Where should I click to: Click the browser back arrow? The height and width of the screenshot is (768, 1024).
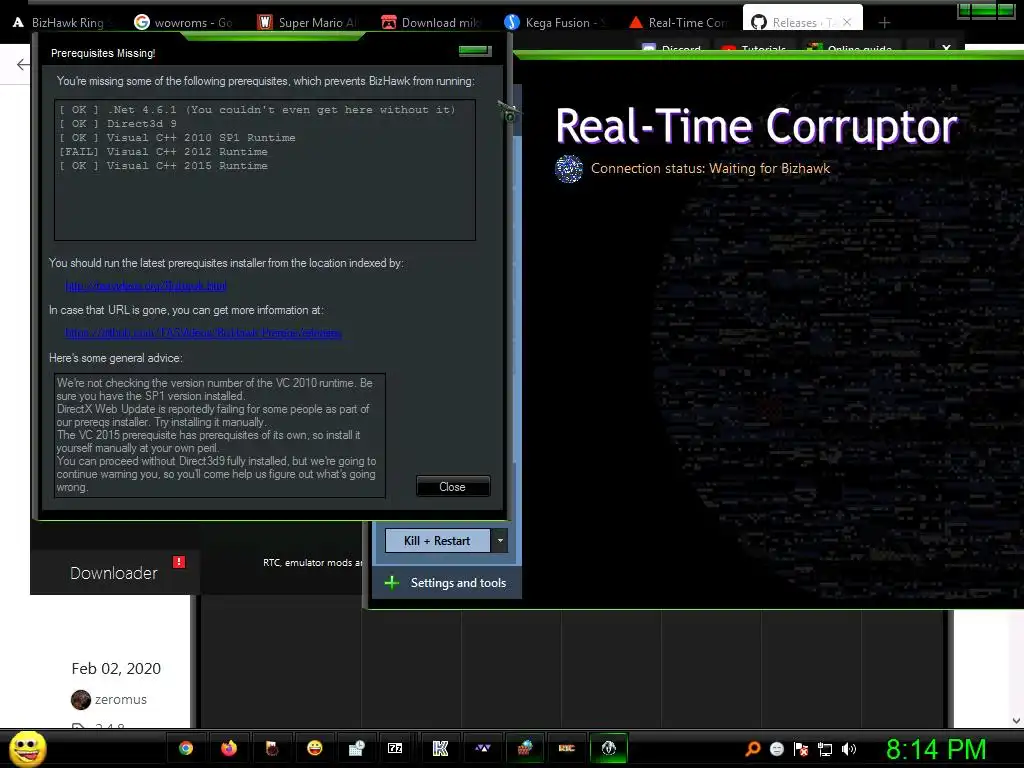(23, 64)
